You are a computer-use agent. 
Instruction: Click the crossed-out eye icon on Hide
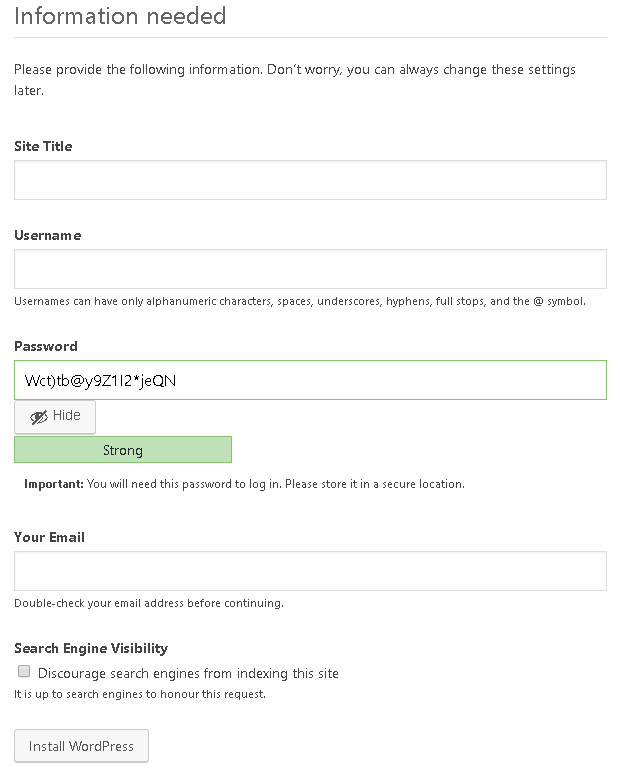tap(38, 416)
